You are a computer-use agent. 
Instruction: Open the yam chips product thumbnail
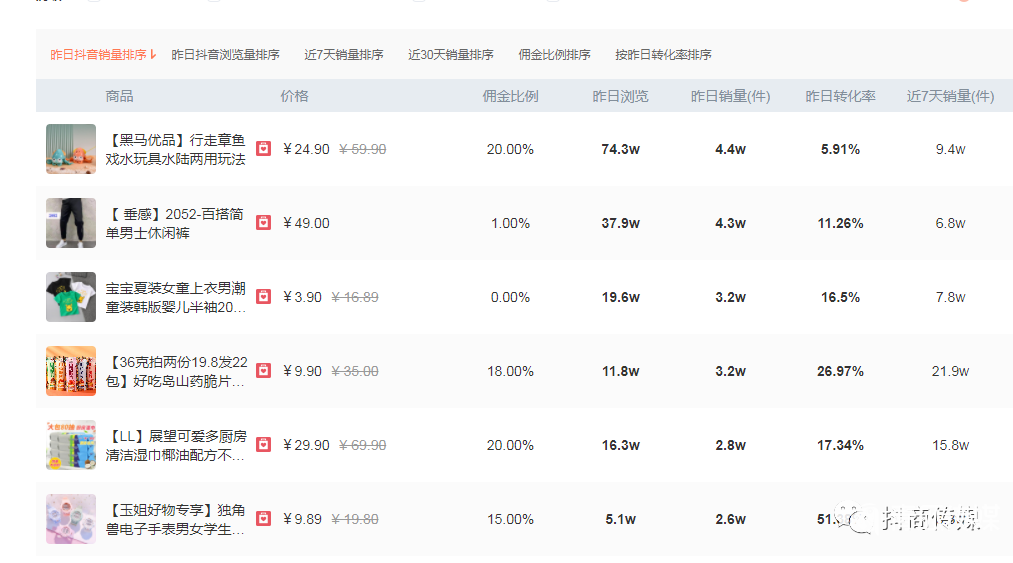[x=71, y=371]
